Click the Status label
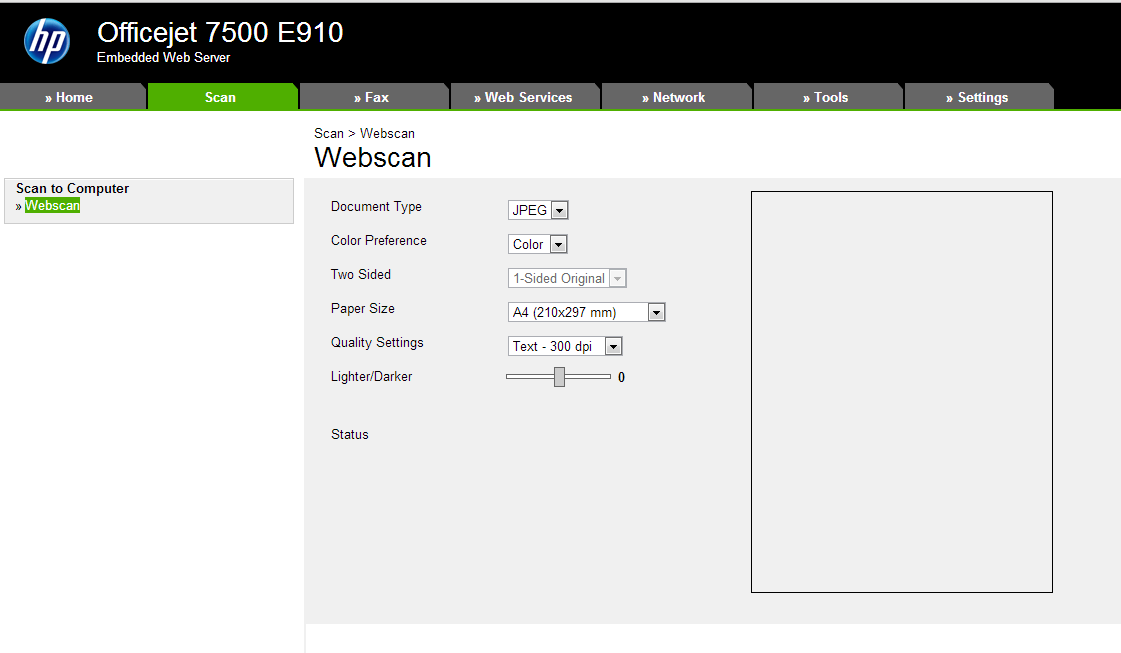 pyautogui.click(x=350, y=435)
